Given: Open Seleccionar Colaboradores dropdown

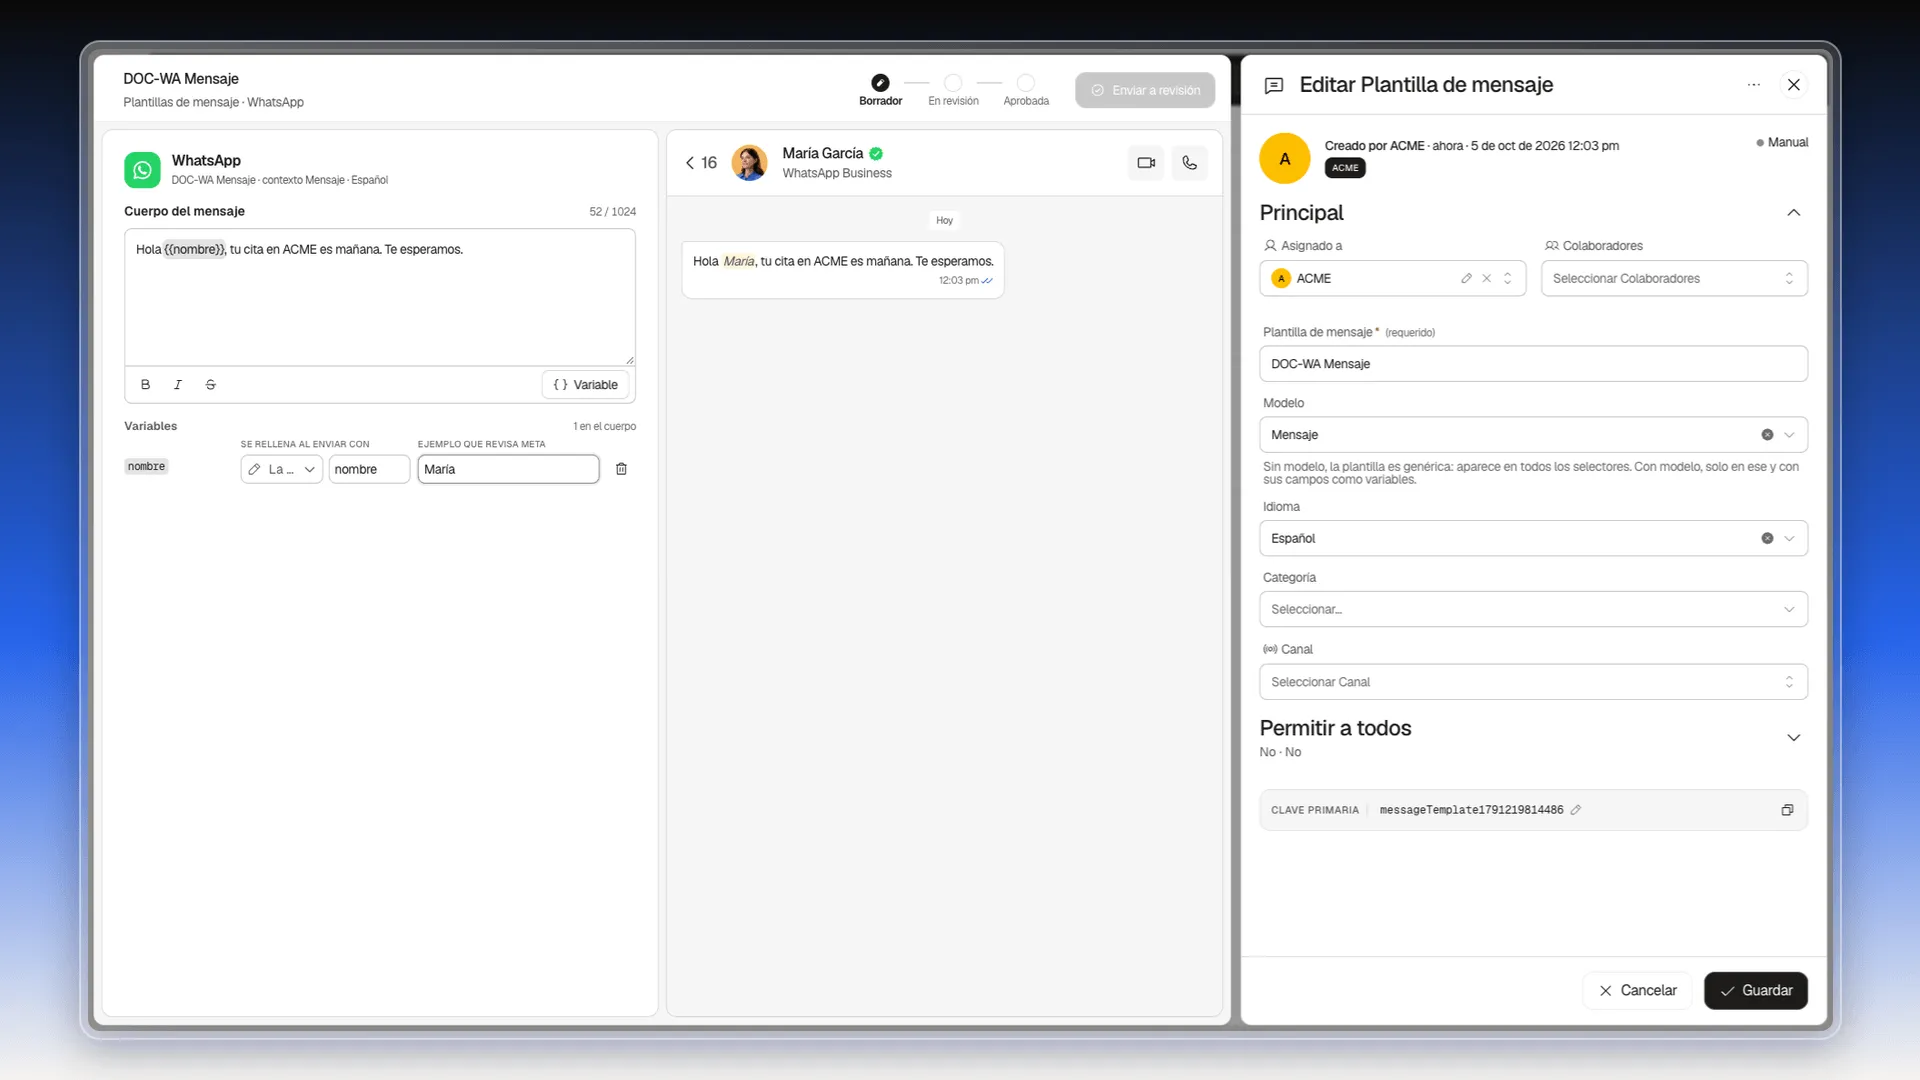Looking at the screenshot, I should (1674, 278).
